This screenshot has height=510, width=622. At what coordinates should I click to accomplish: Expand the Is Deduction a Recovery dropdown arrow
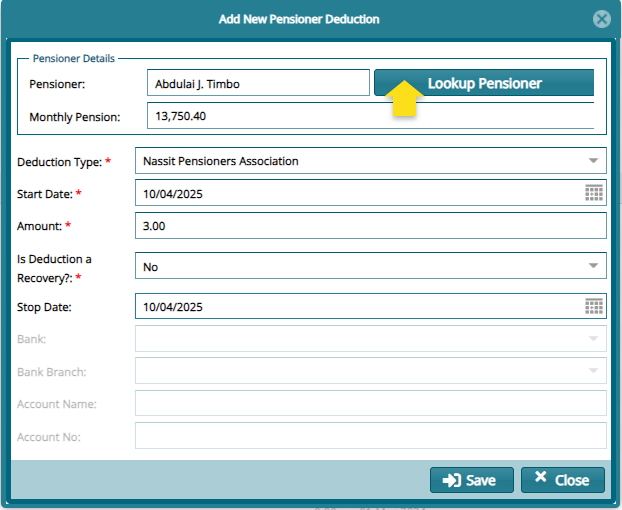tap(593, 266)
